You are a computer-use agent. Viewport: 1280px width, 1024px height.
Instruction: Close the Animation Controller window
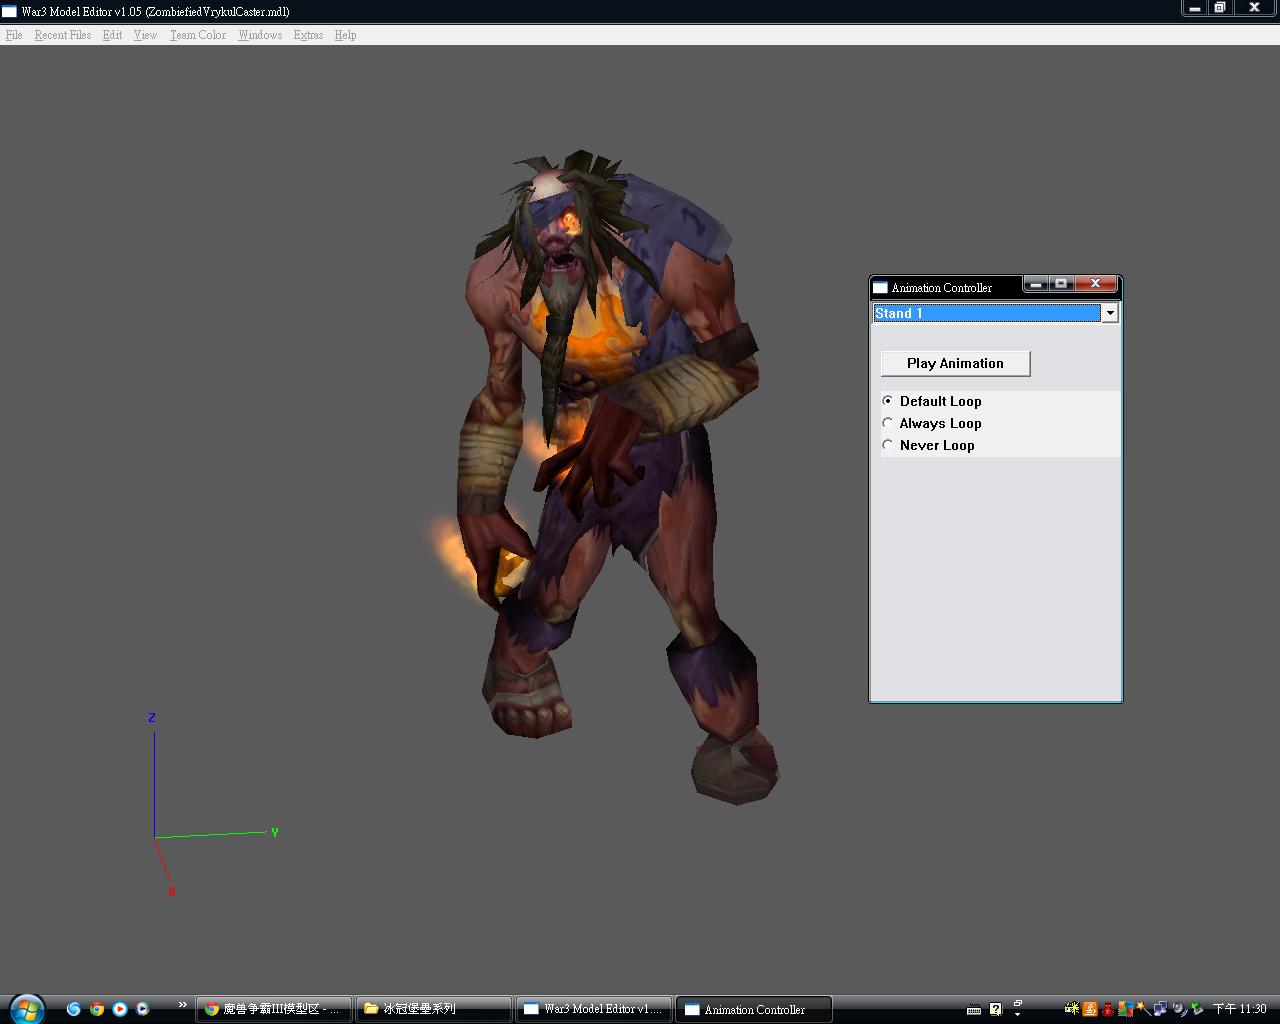(x=1096, y=284)
